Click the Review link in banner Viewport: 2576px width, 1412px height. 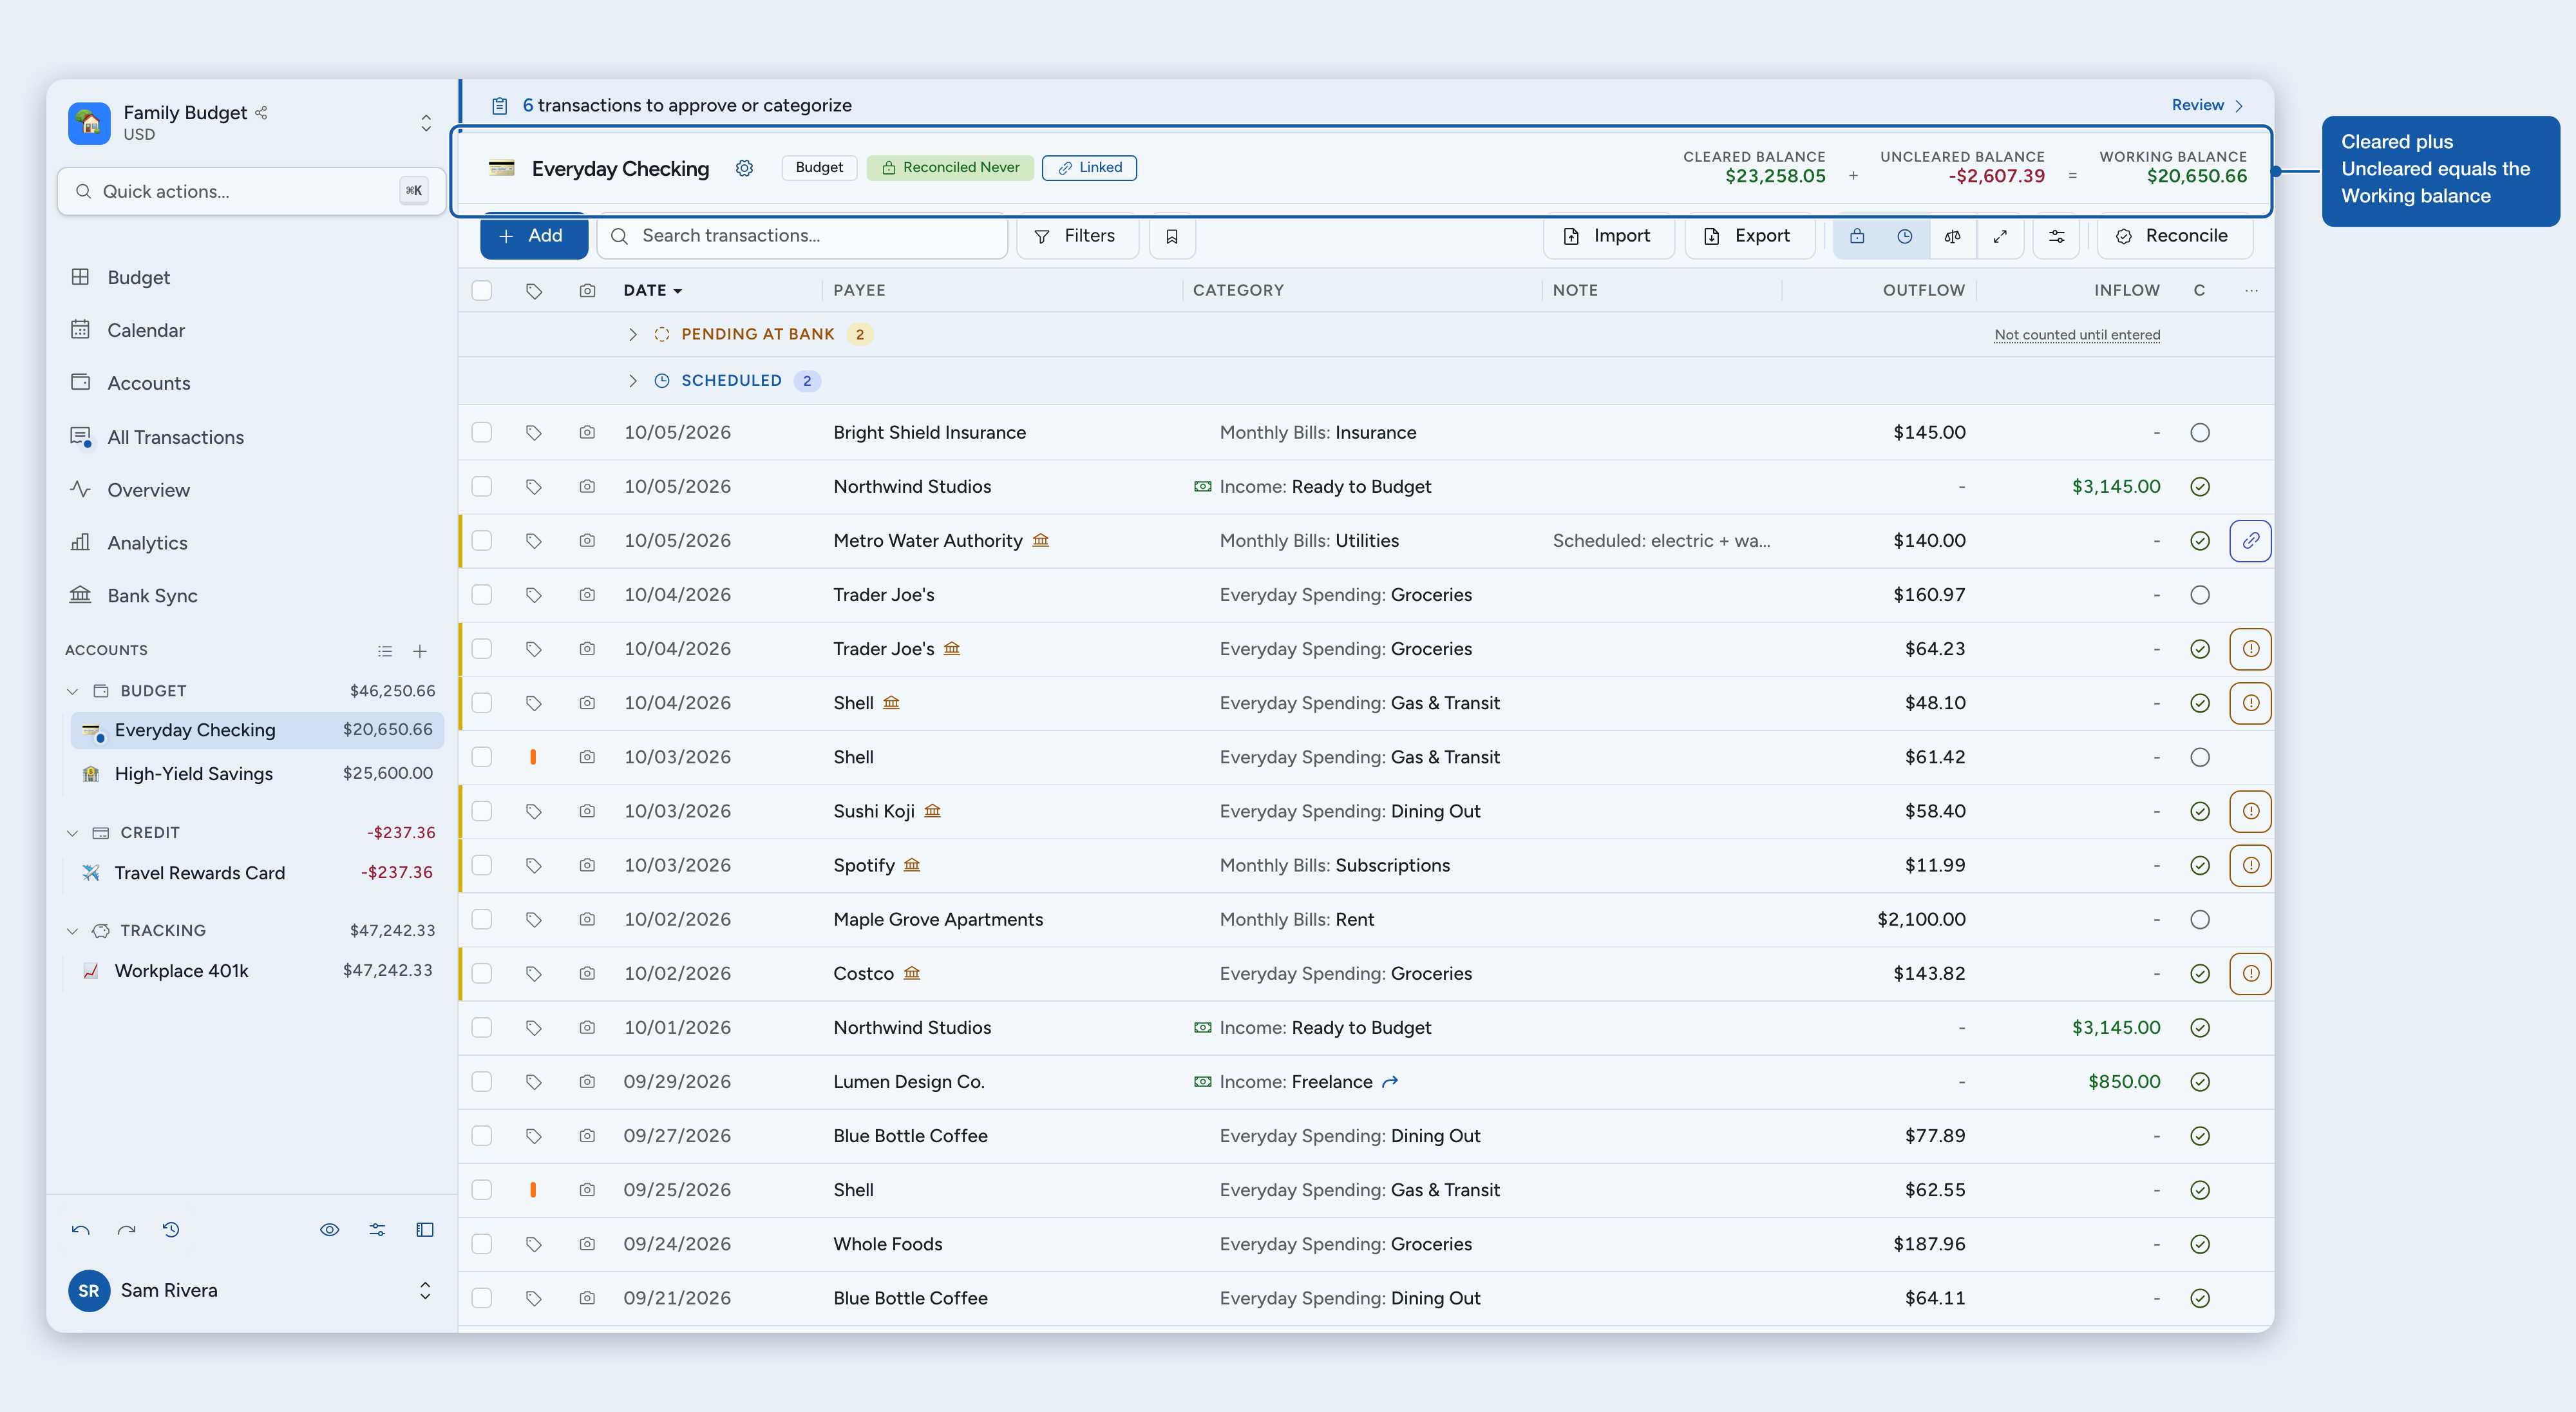2207,106
